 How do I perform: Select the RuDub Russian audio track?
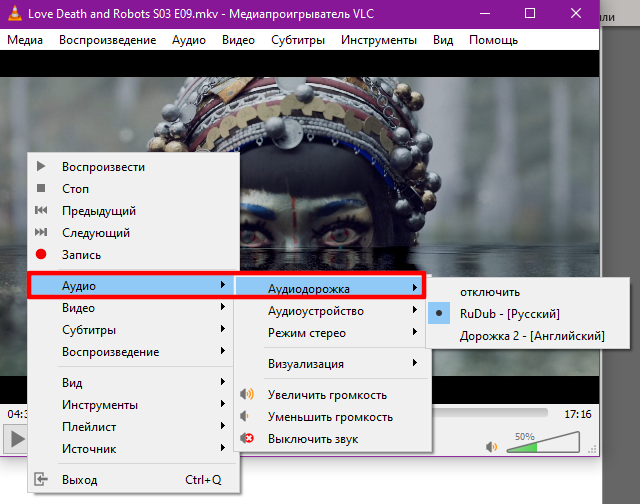[509, 314]
